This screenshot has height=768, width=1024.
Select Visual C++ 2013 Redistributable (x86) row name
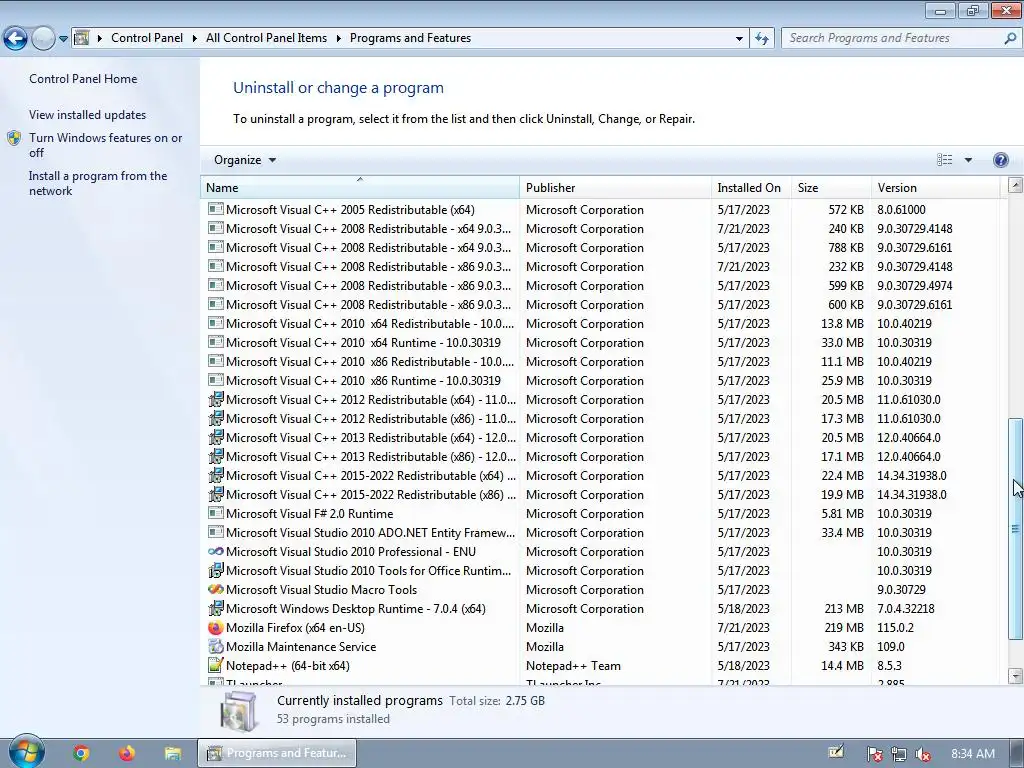[x=370, y=456]
